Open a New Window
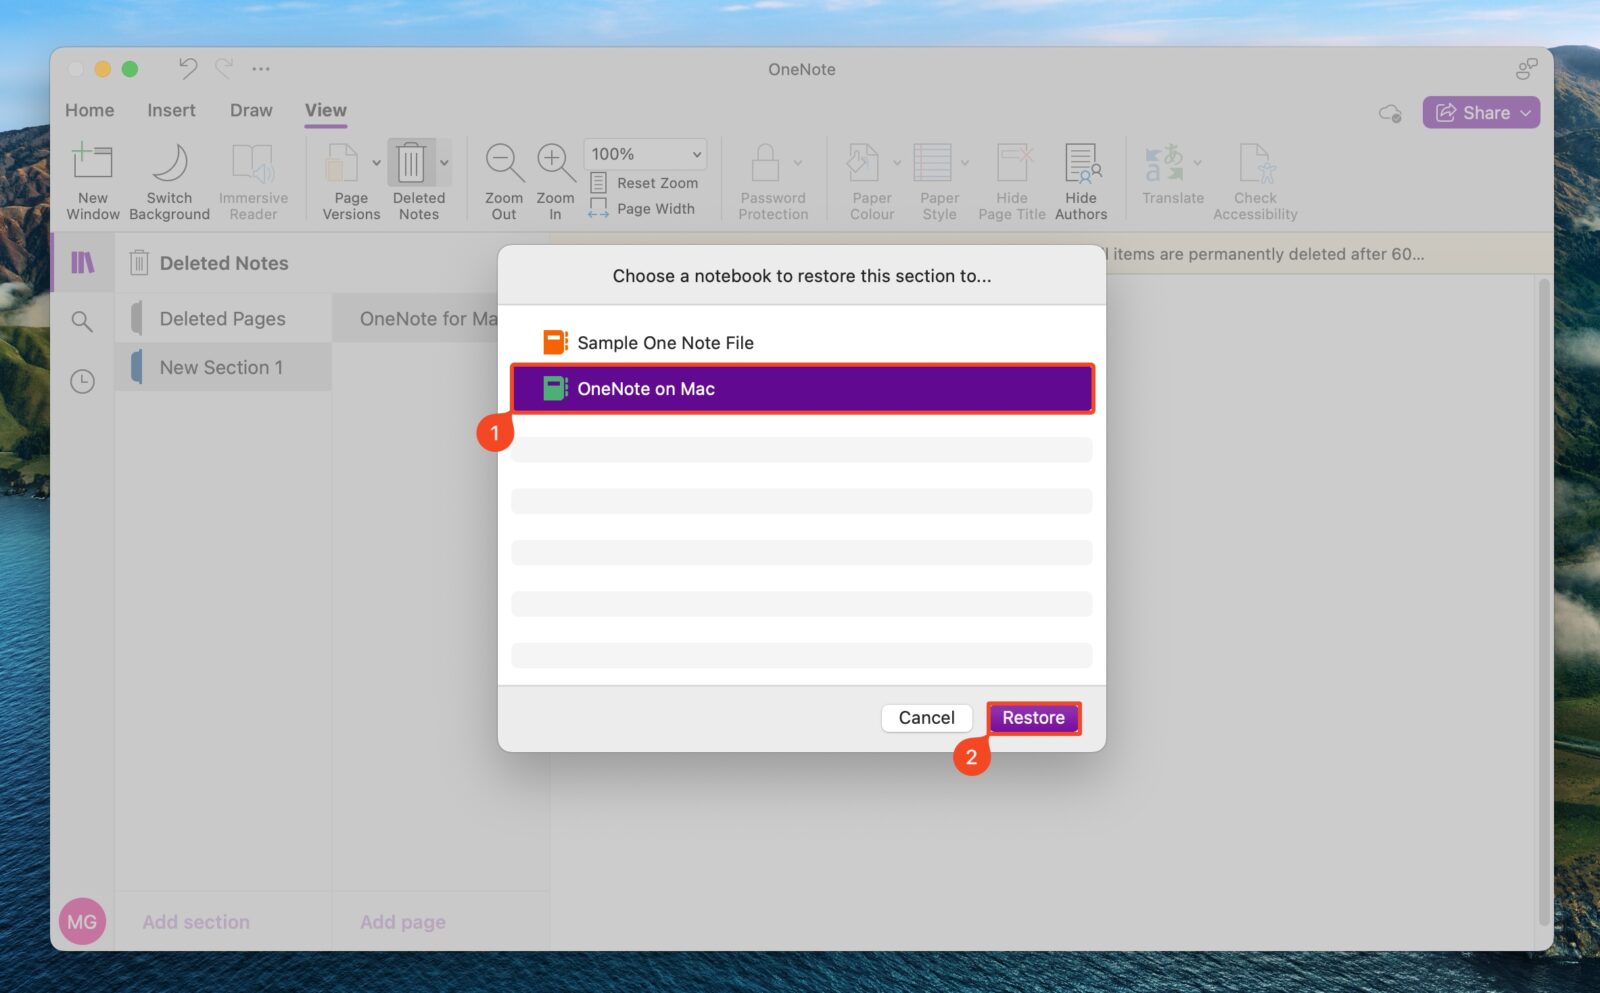Image resolution: width=1600 pixels, height=993 pixels. pos(92,180)
